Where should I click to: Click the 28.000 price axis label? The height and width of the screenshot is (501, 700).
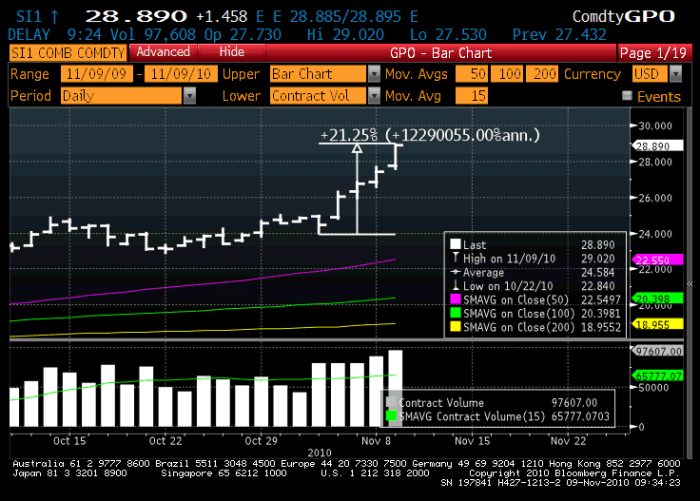coord(655,162)
